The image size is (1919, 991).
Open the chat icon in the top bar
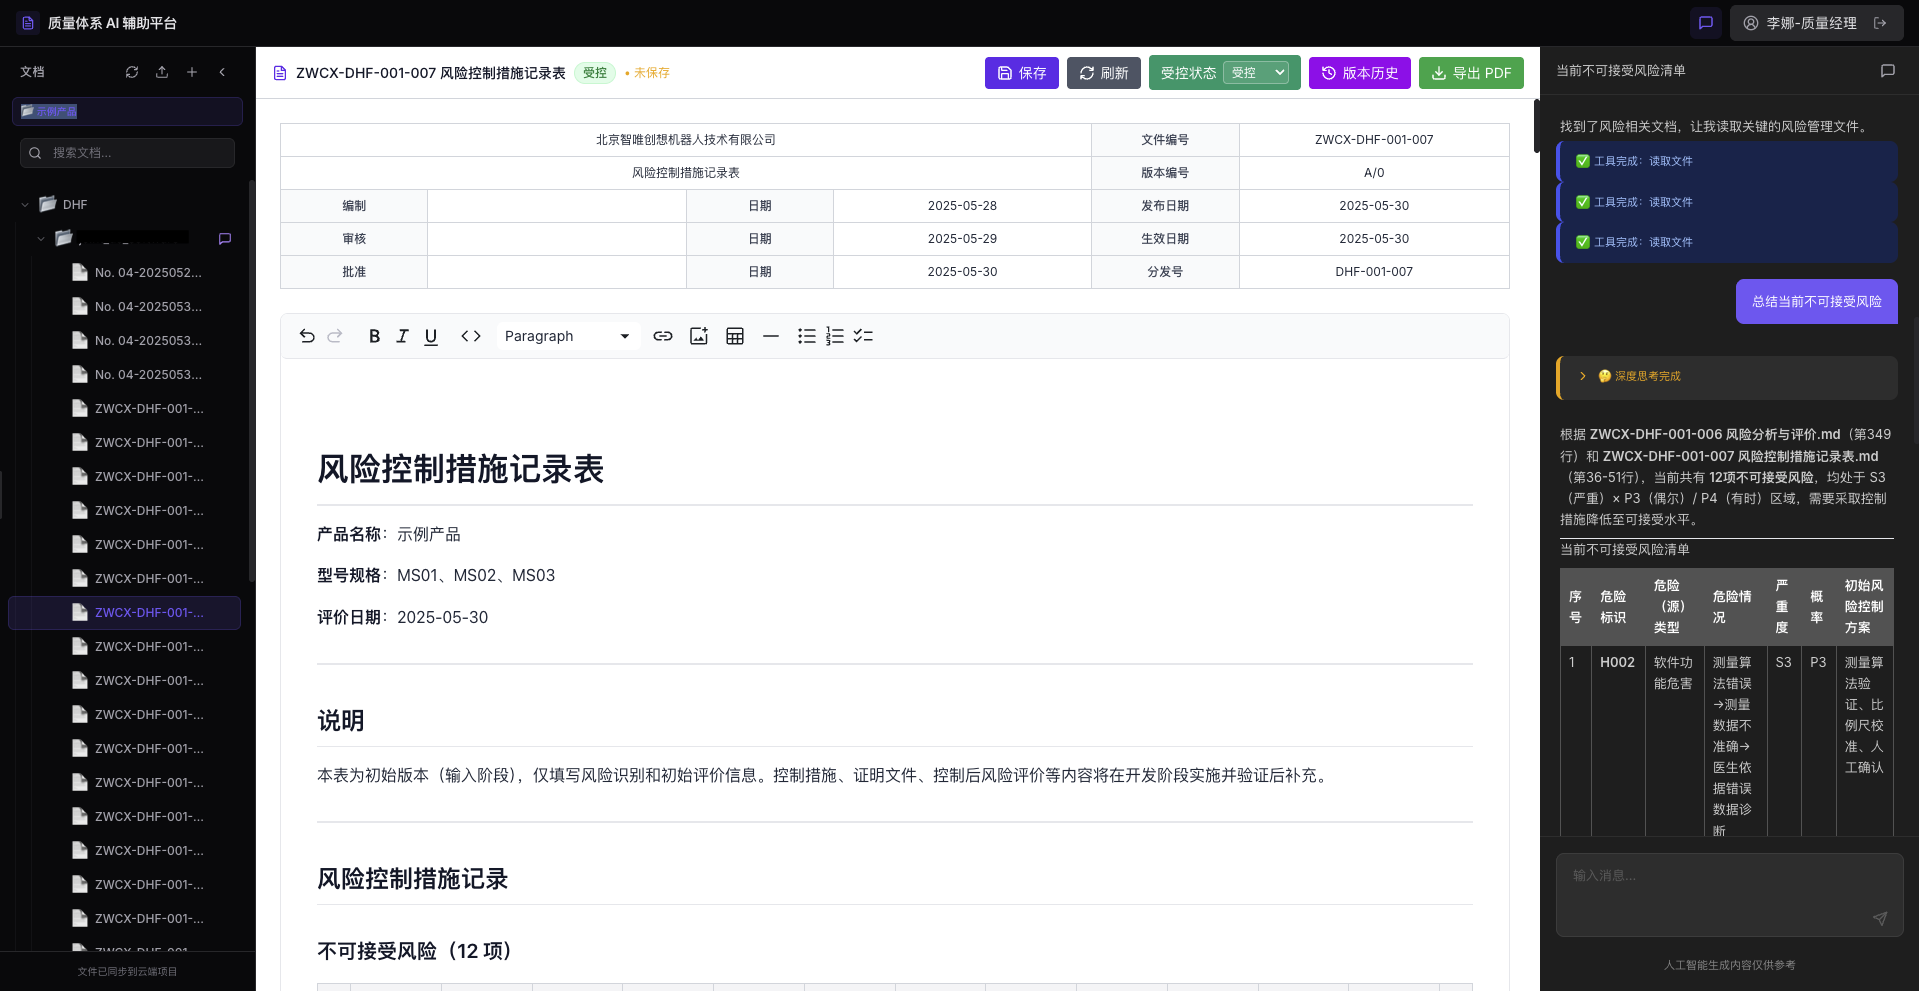pyautogui.click(x=1706, y=22)
